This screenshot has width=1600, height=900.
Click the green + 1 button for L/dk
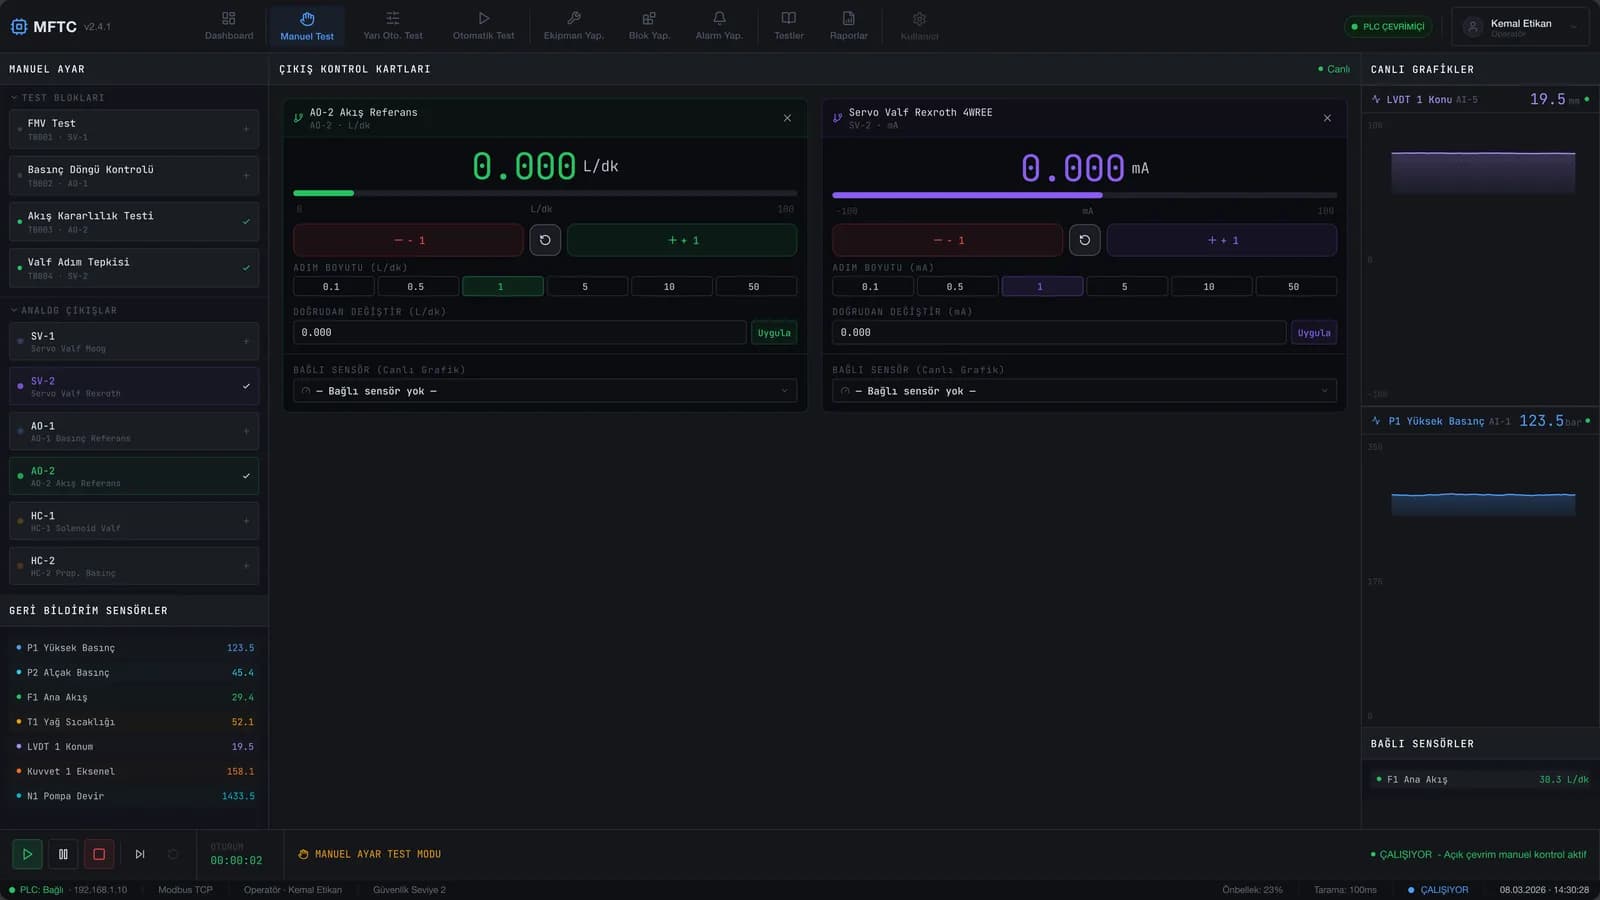(682, 240)
